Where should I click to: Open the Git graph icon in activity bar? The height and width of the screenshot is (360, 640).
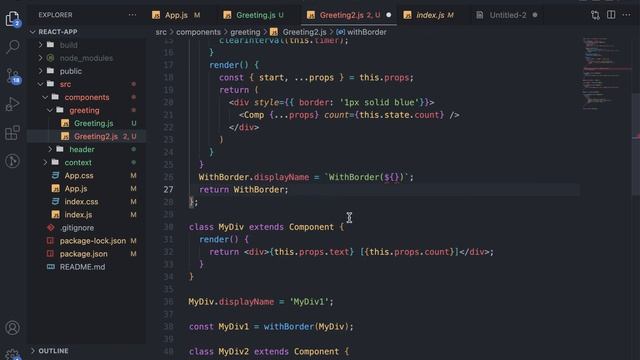point(13,161)
